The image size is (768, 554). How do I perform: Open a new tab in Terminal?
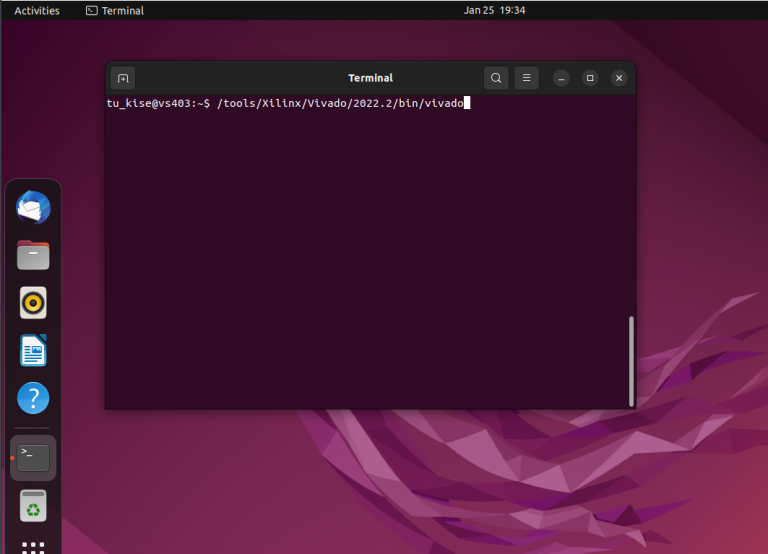tap(122, 78)
